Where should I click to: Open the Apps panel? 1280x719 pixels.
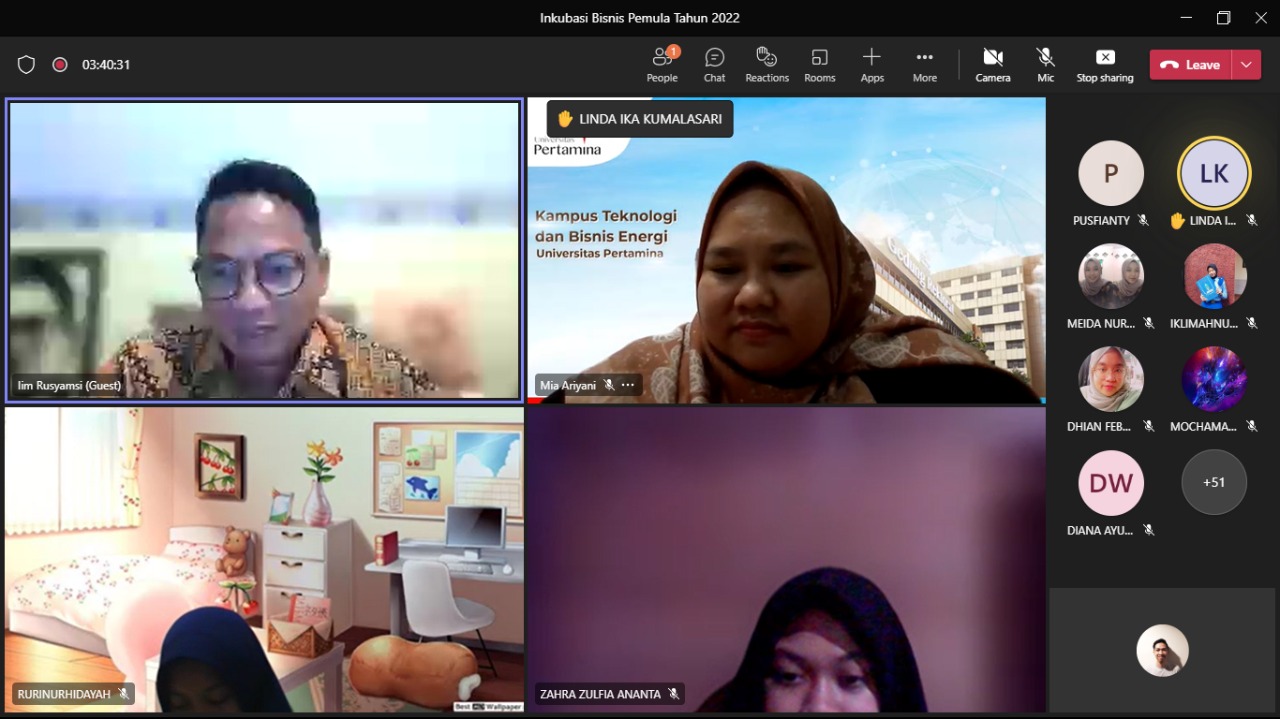pos(872,65)
